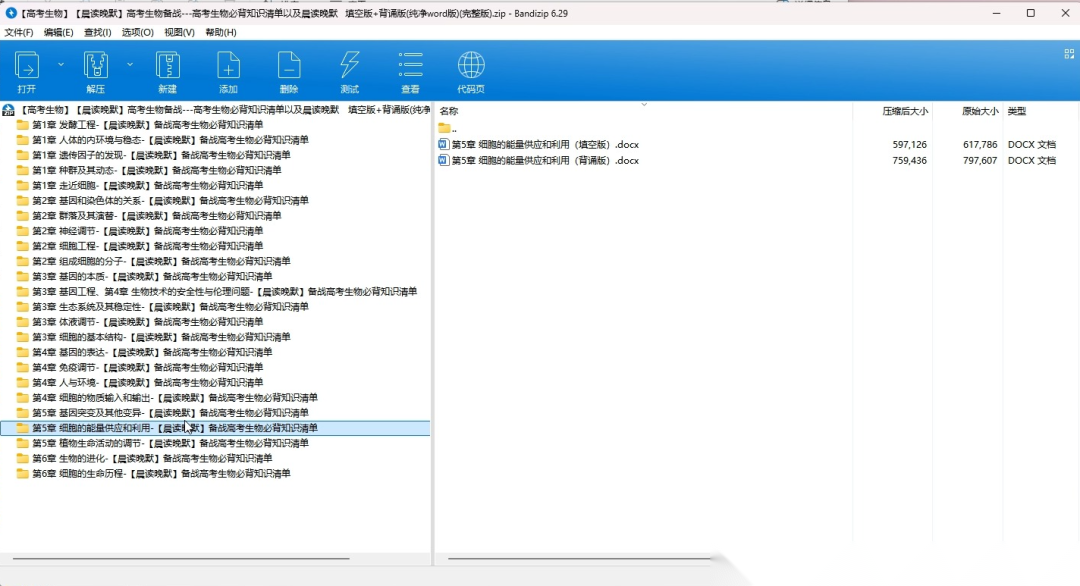This screenshot has width=1080, height=586.
Task: Click the 测试 (Test) lightning icon
Action: click(x=349, y=67)
